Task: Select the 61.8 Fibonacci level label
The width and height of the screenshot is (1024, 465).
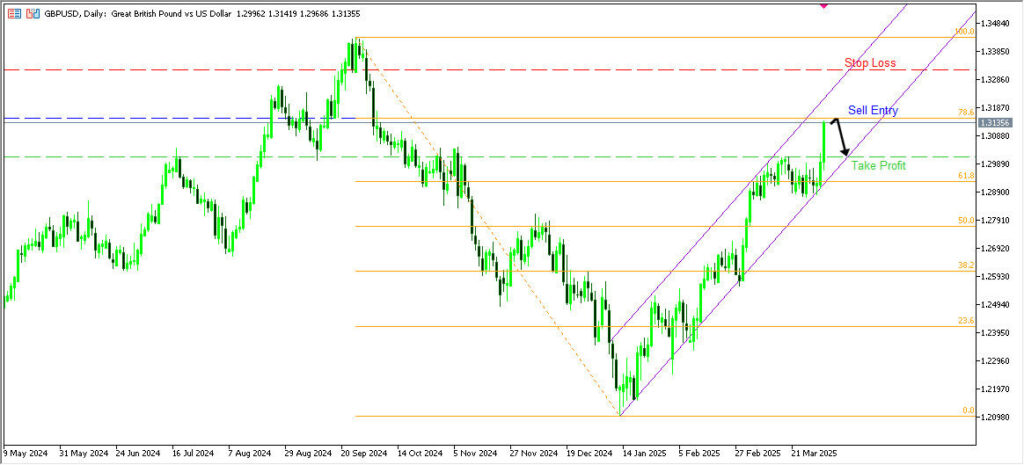Action: point(965,176)
